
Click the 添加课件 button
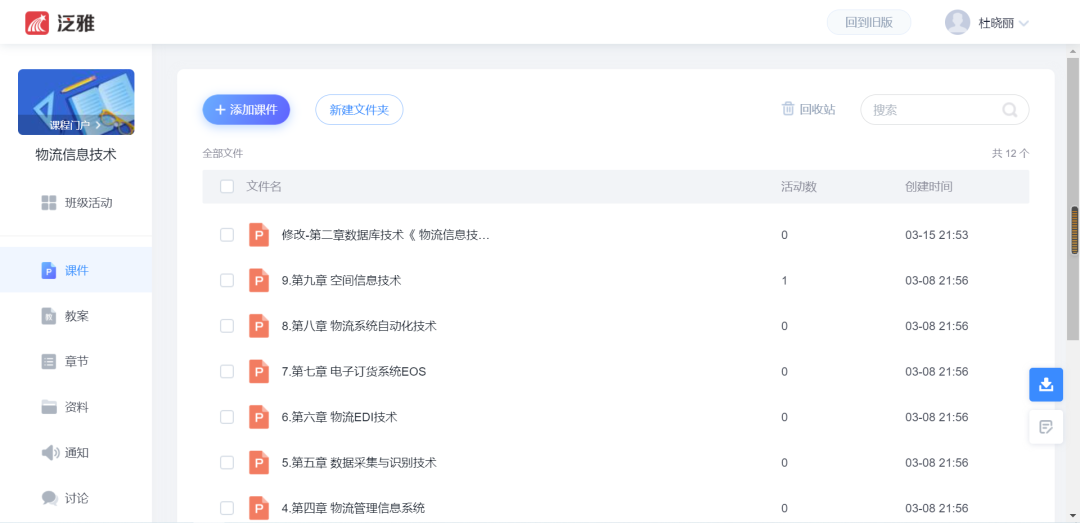click(x=246, y=110)
